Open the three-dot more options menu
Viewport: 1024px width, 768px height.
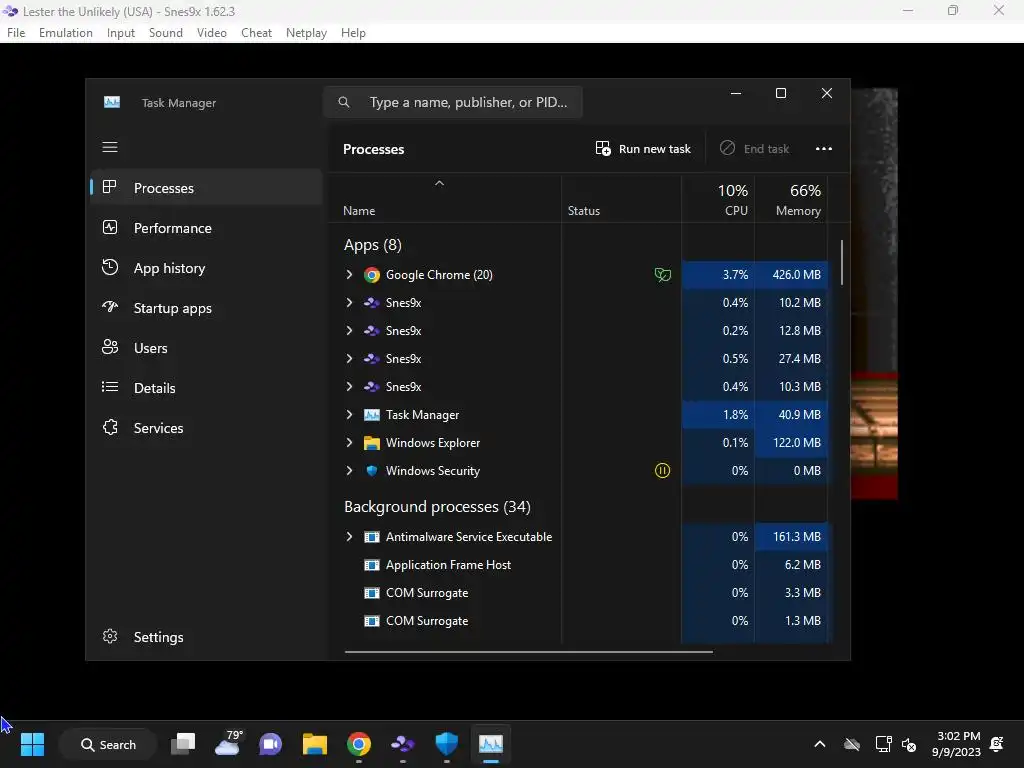[x=824, y=149]
